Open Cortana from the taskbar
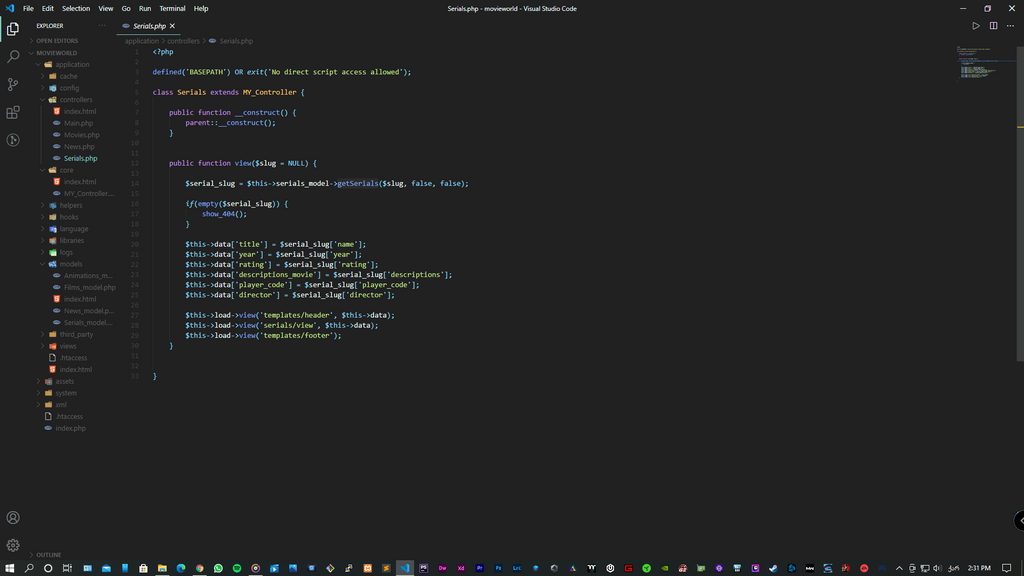The width and height of the screenshot is (1024, 576). click(48, 568)
